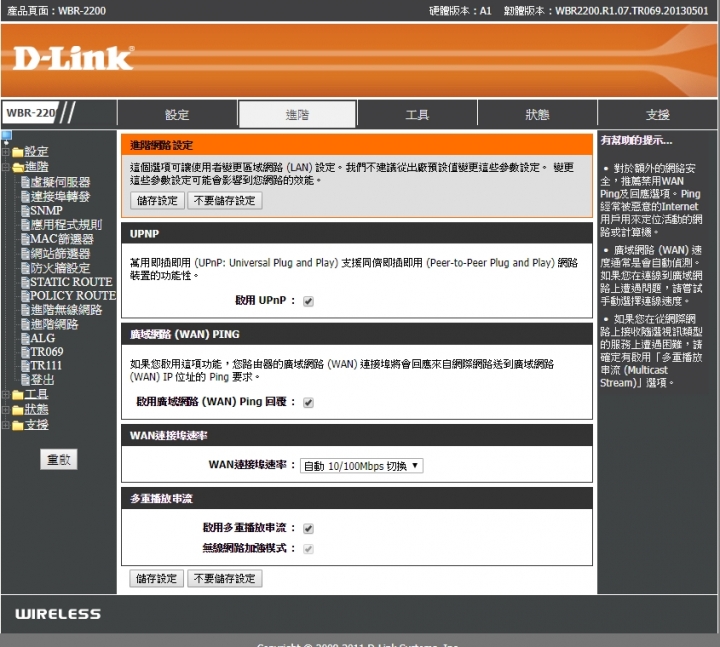
Task: Click top 儲存設定 button
Action: tap(157, 201)
